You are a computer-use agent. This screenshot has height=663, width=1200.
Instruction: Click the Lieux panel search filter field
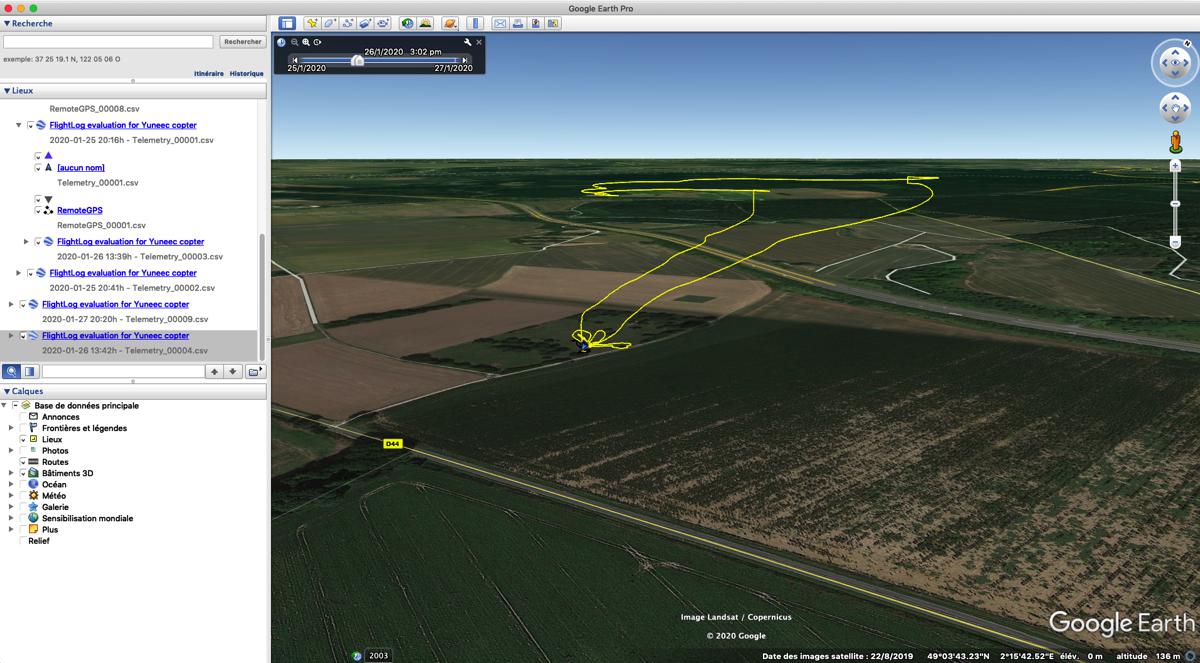point(122,371)
